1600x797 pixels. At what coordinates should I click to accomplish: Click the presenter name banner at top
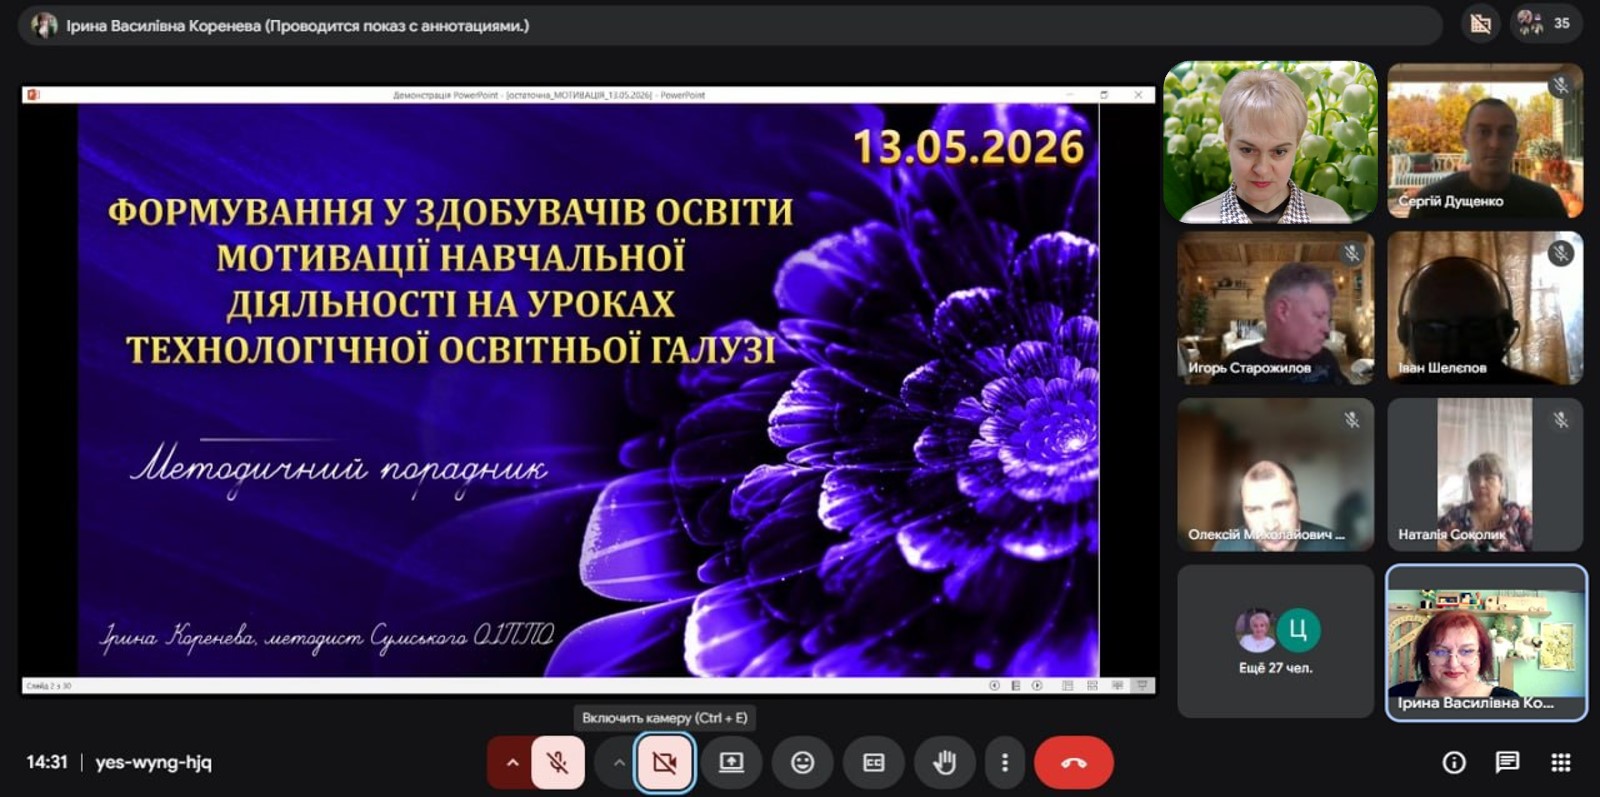tap(730, 25)
